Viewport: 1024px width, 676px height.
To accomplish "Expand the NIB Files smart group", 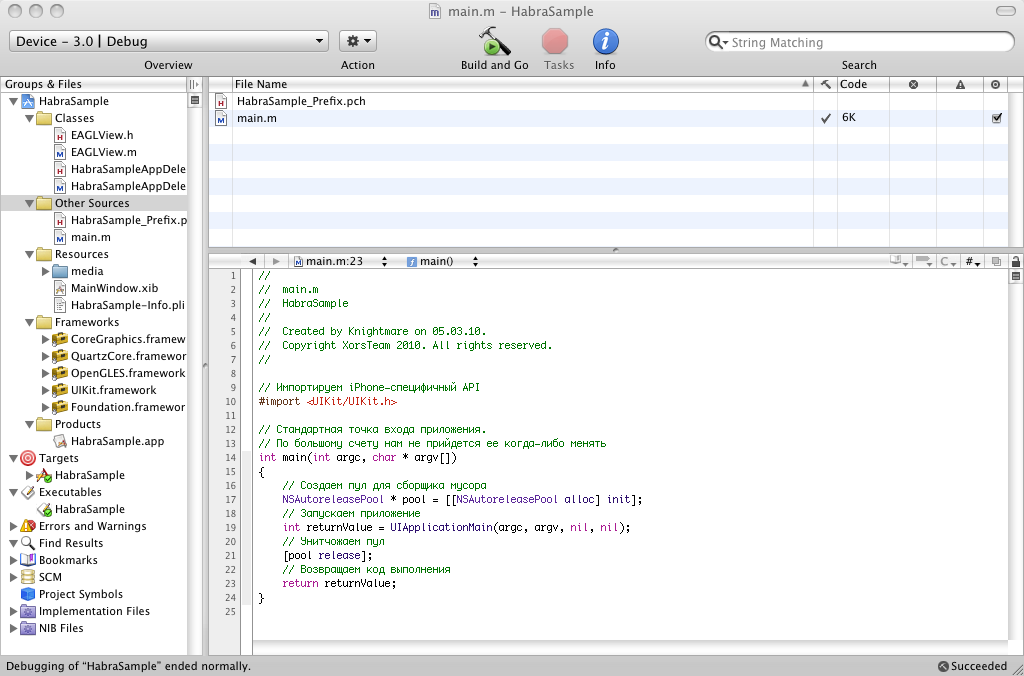I will click(13, 628).
